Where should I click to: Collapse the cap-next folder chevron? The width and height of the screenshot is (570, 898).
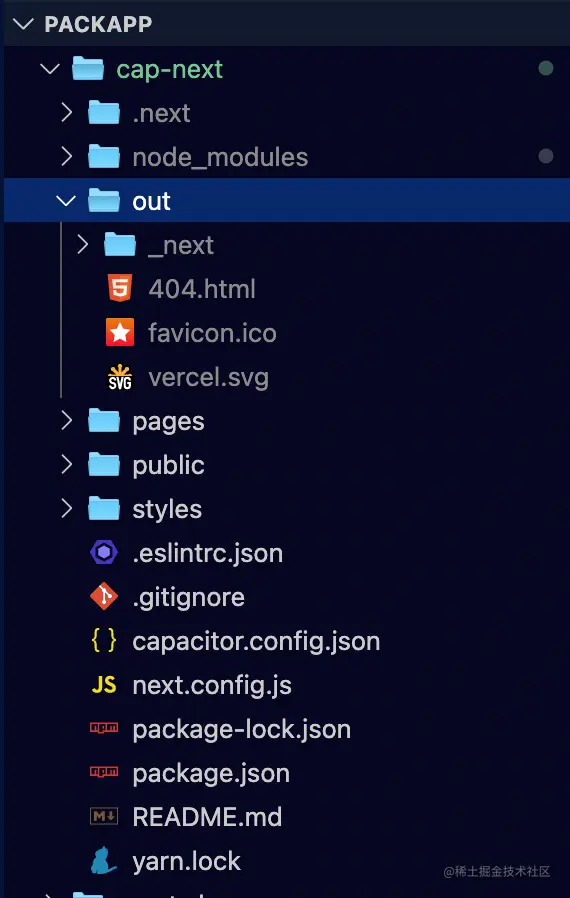pyautogui.click(x=50, y=69)
